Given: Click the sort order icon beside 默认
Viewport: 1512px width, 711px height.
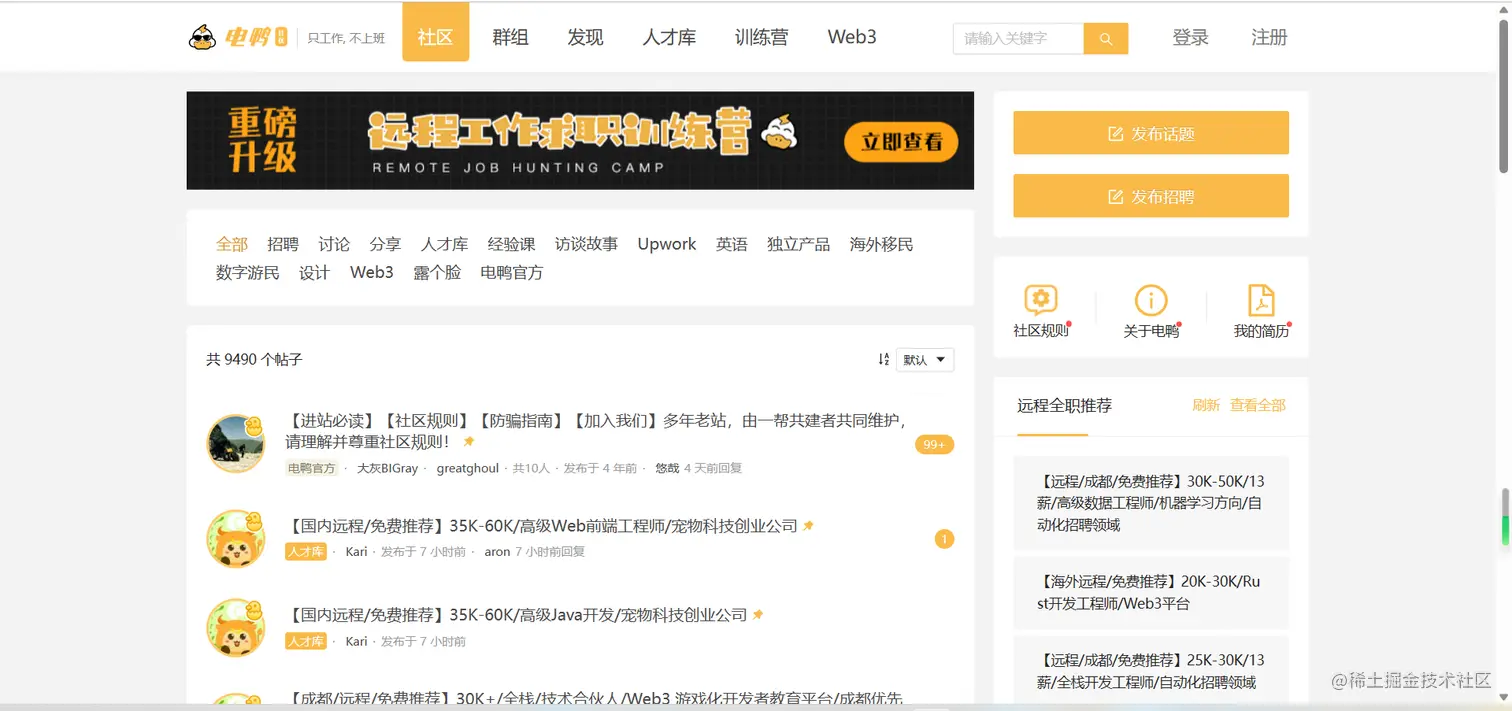Looking at the screenshot, I should (x=884, y=360).
